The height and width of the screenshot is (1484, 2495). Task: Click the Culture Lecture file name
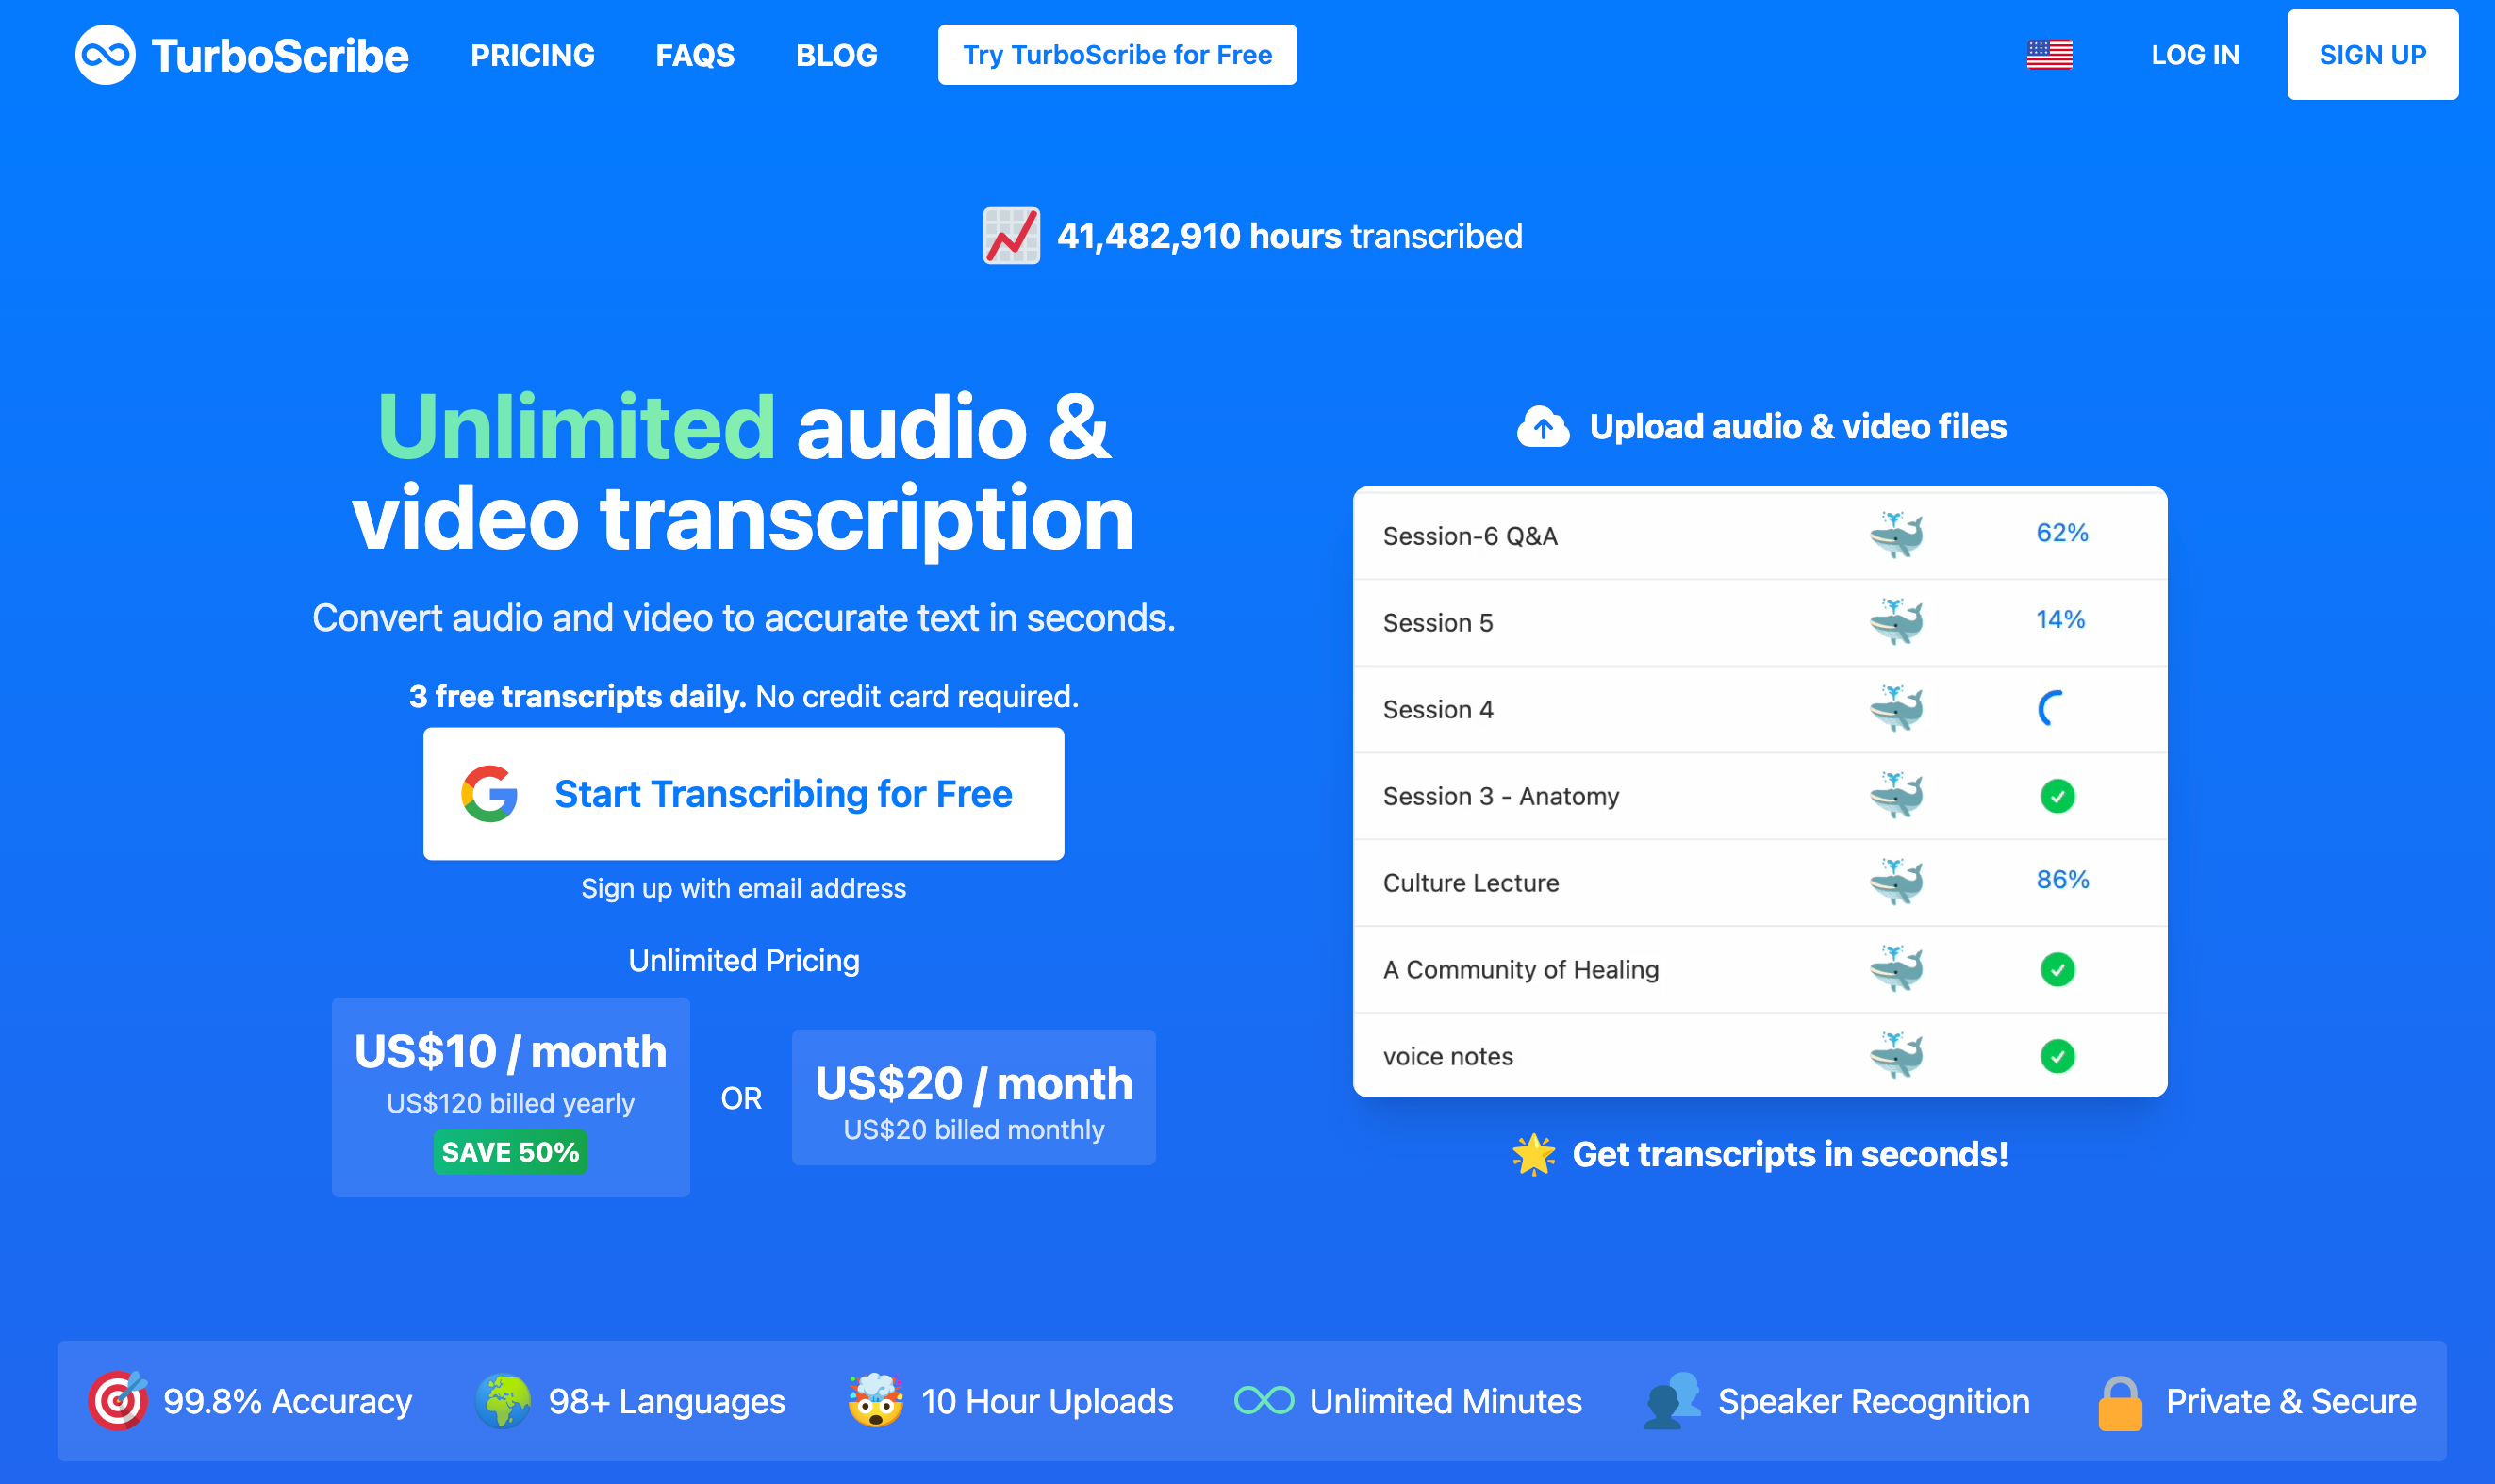point(1470,883)
